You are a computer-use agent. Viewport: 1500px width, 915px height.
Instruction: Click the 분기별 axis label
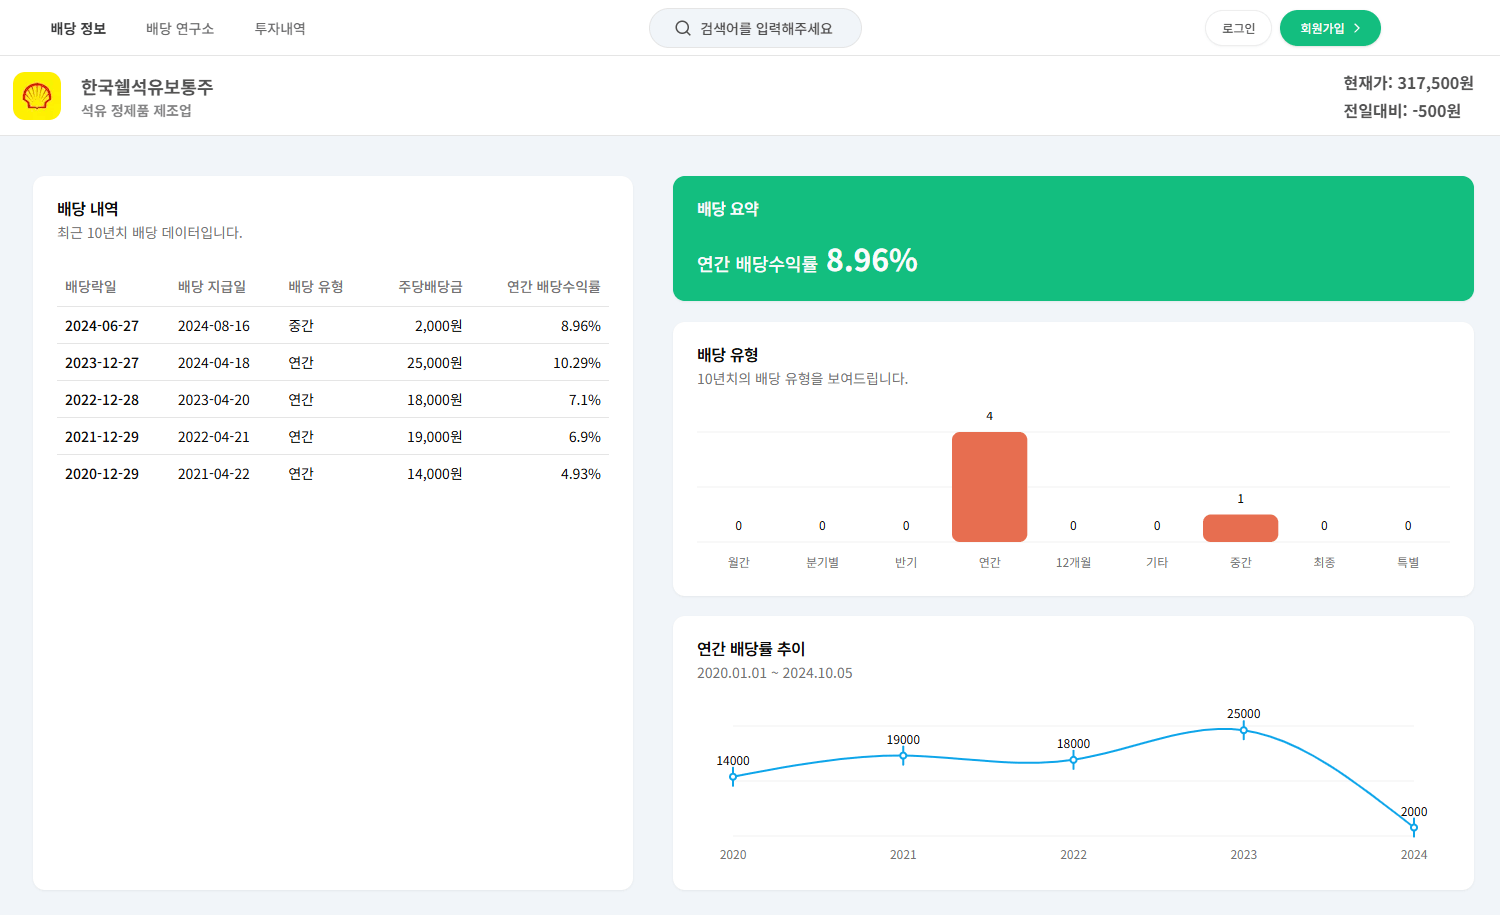(x=822, y=563)
